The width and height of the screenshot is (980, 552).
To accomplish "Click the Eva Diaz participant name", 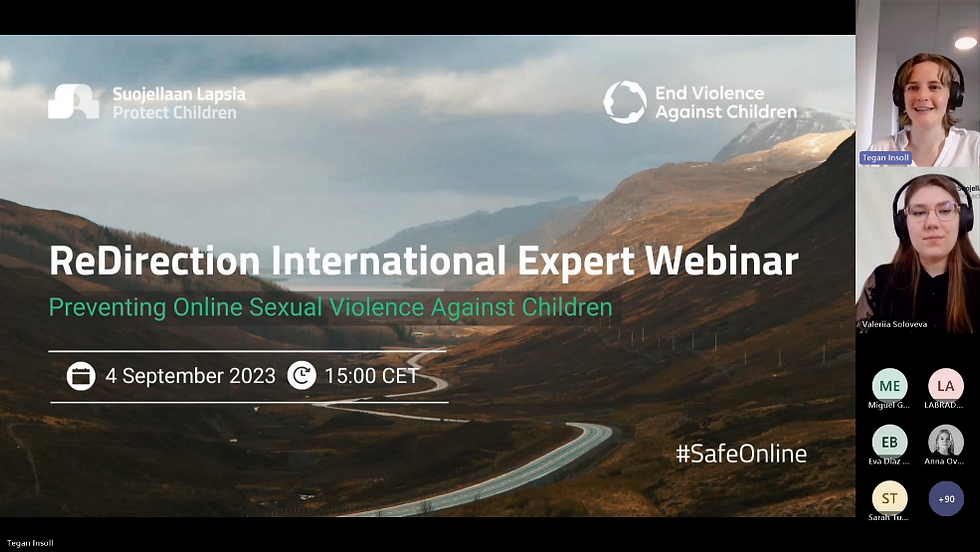I will pyautogui.click(x=889, y=461).
